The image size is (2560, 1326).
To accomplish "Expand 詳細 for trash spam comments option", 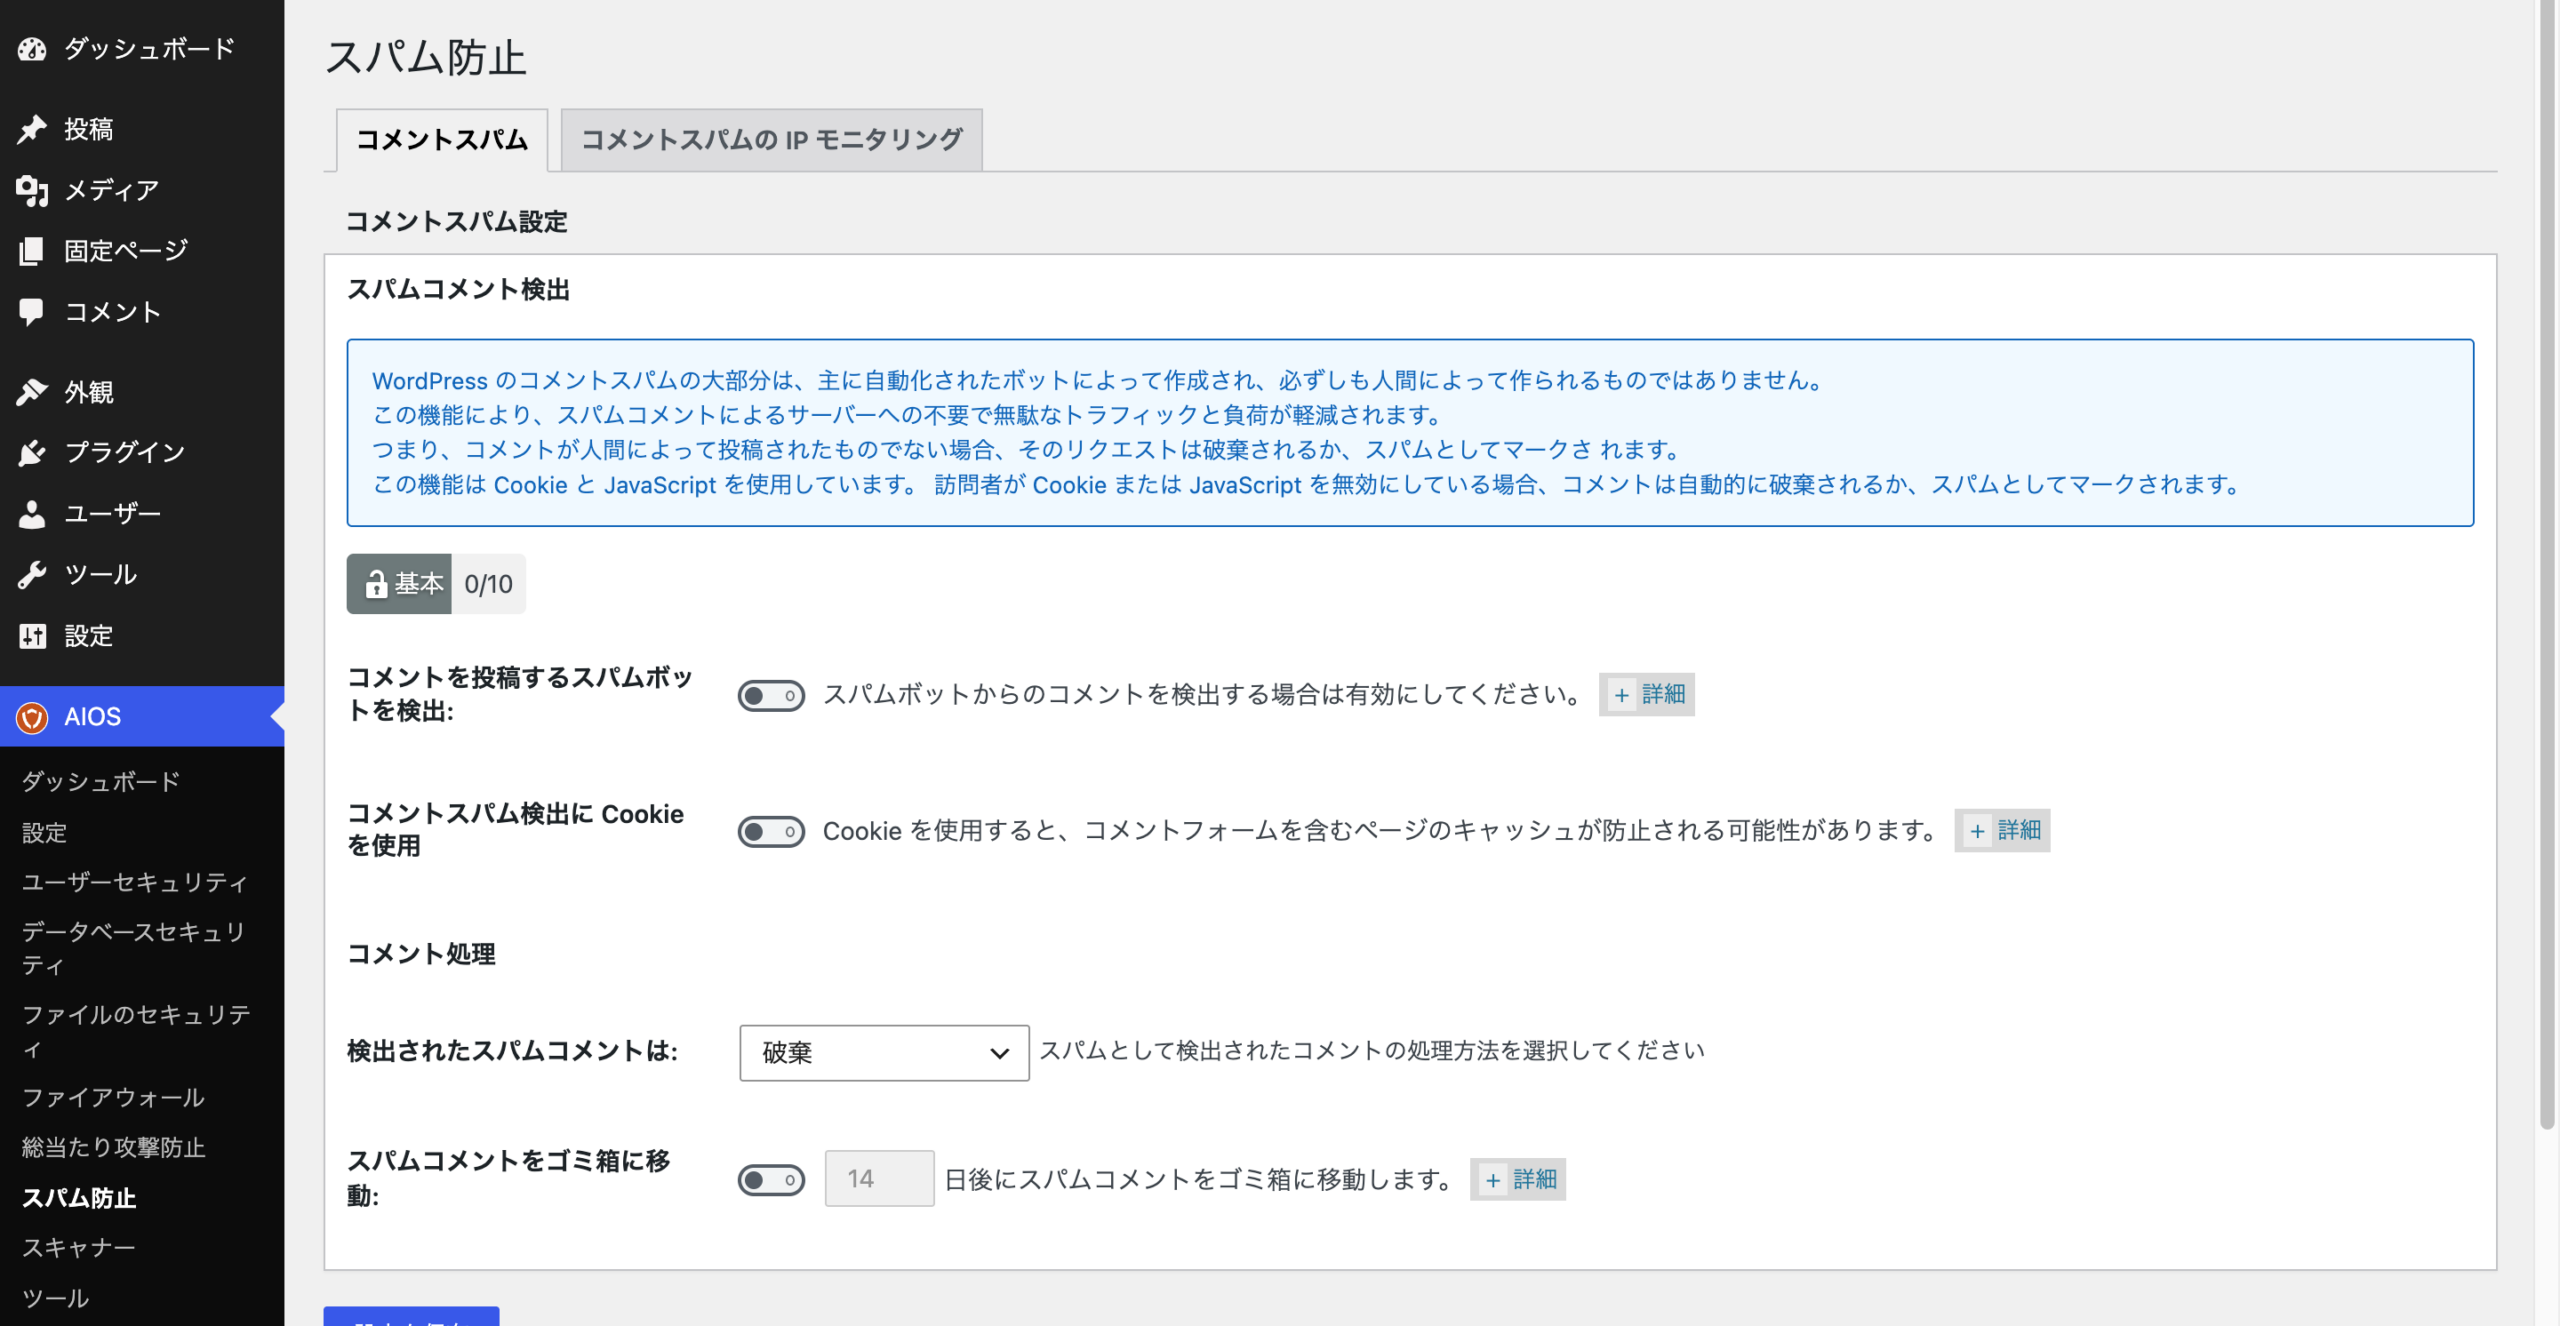I will click(x=1518, y=1179).
